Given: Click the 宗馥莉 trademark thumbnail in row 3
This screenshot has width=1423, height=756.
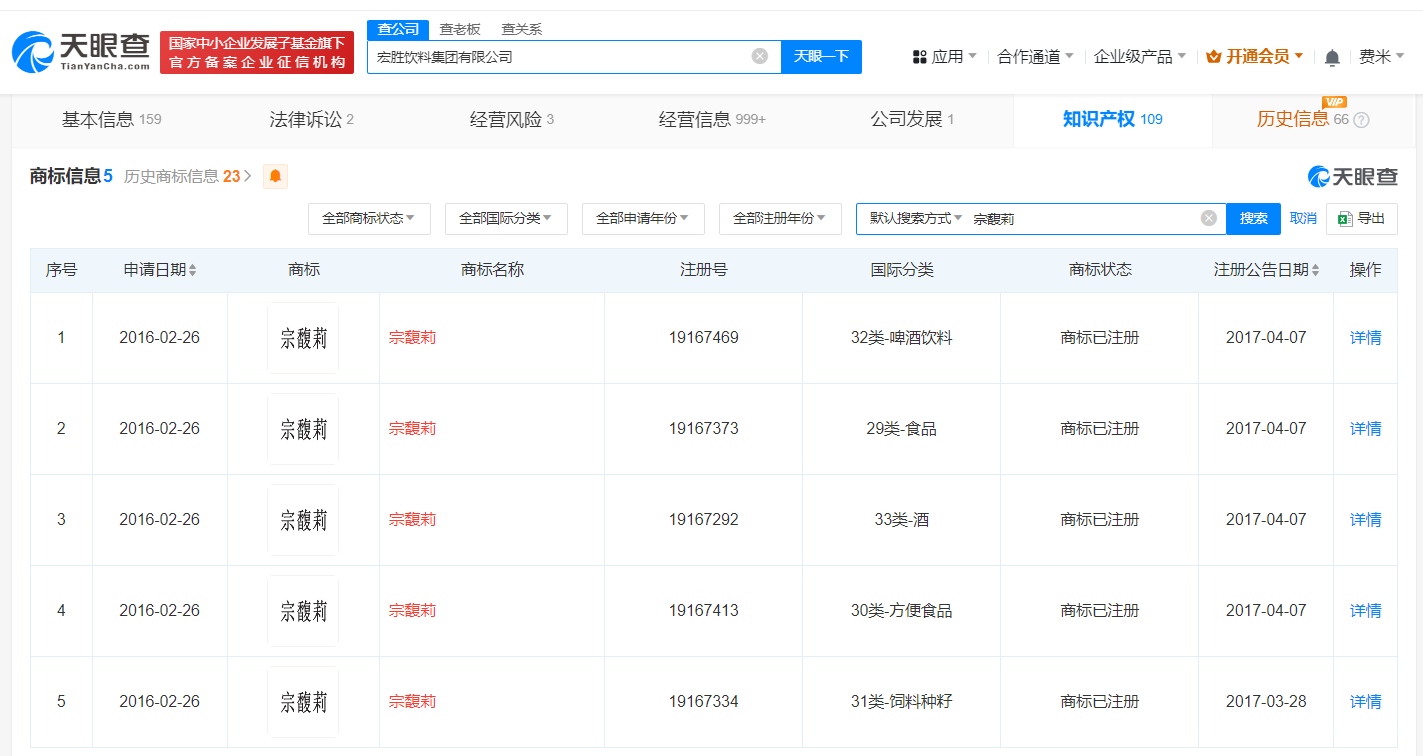Looking at the screenshot, I should (x=303, y=520).
